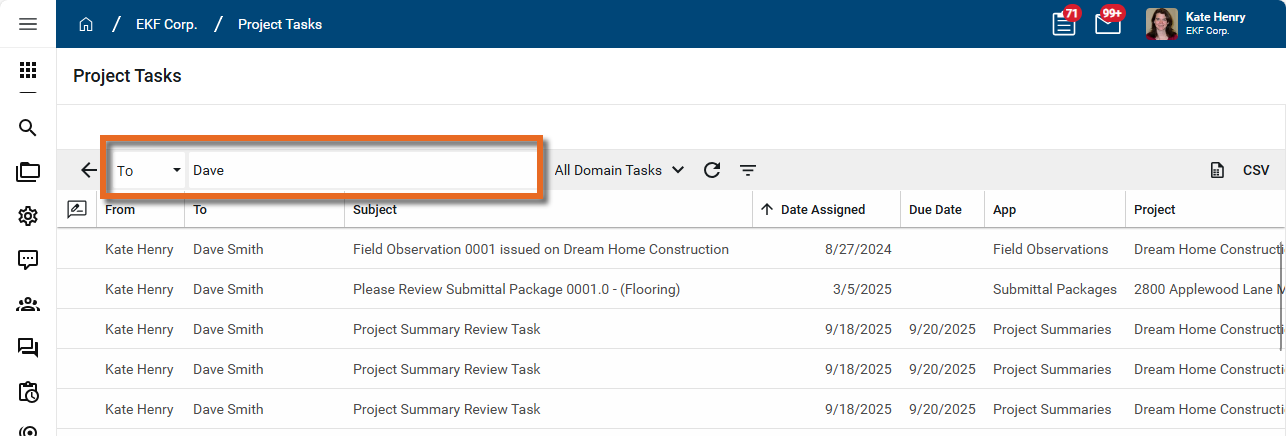Open the filter options icon

point(748,170)
